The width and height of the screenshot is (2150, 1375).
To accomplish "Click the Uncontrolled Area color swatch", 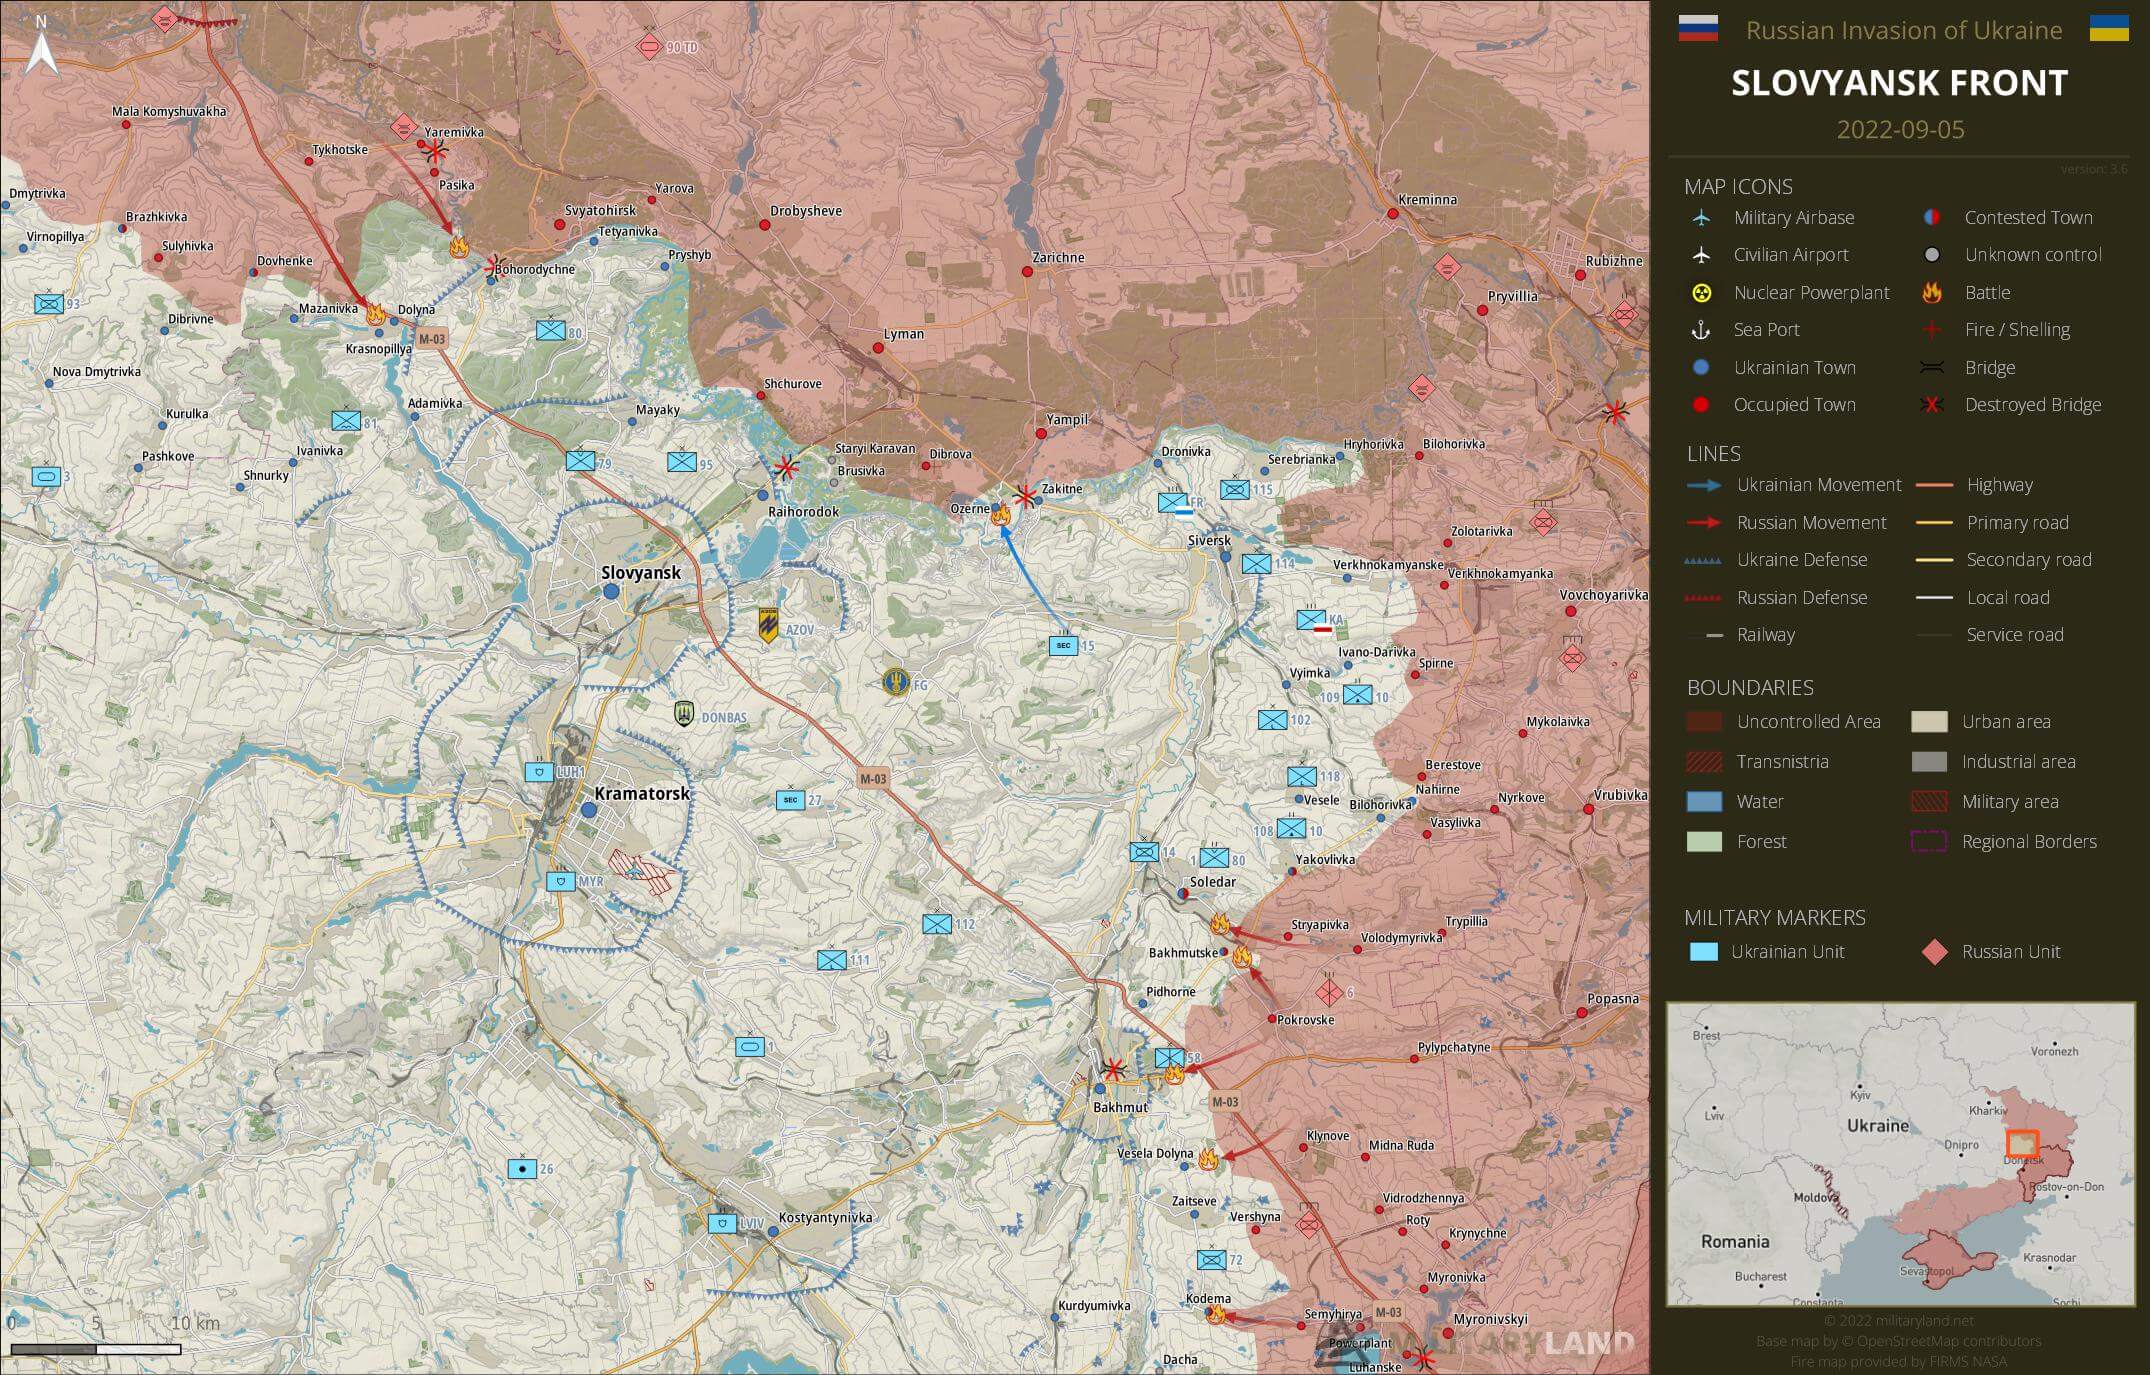I will [x=1704, y=722].
